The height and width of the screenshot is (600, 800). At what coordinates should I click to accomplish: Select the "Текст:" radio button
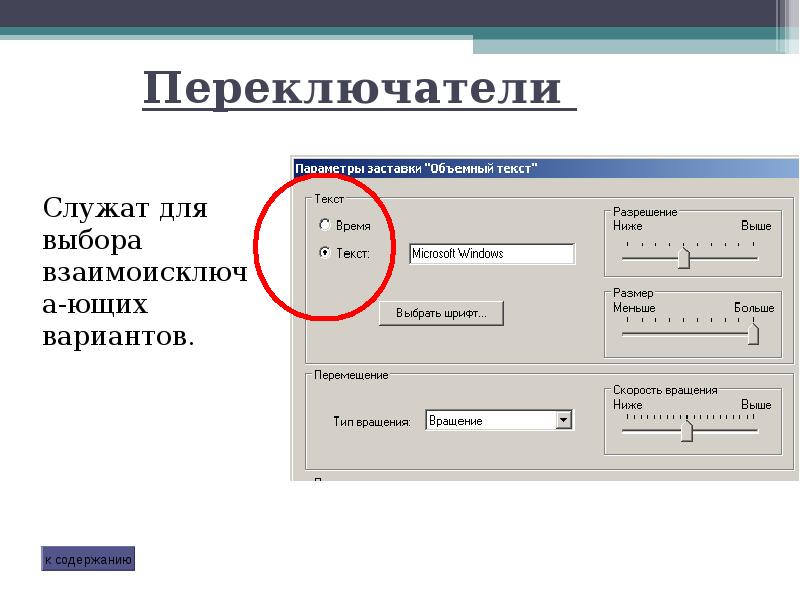(324, 253)
